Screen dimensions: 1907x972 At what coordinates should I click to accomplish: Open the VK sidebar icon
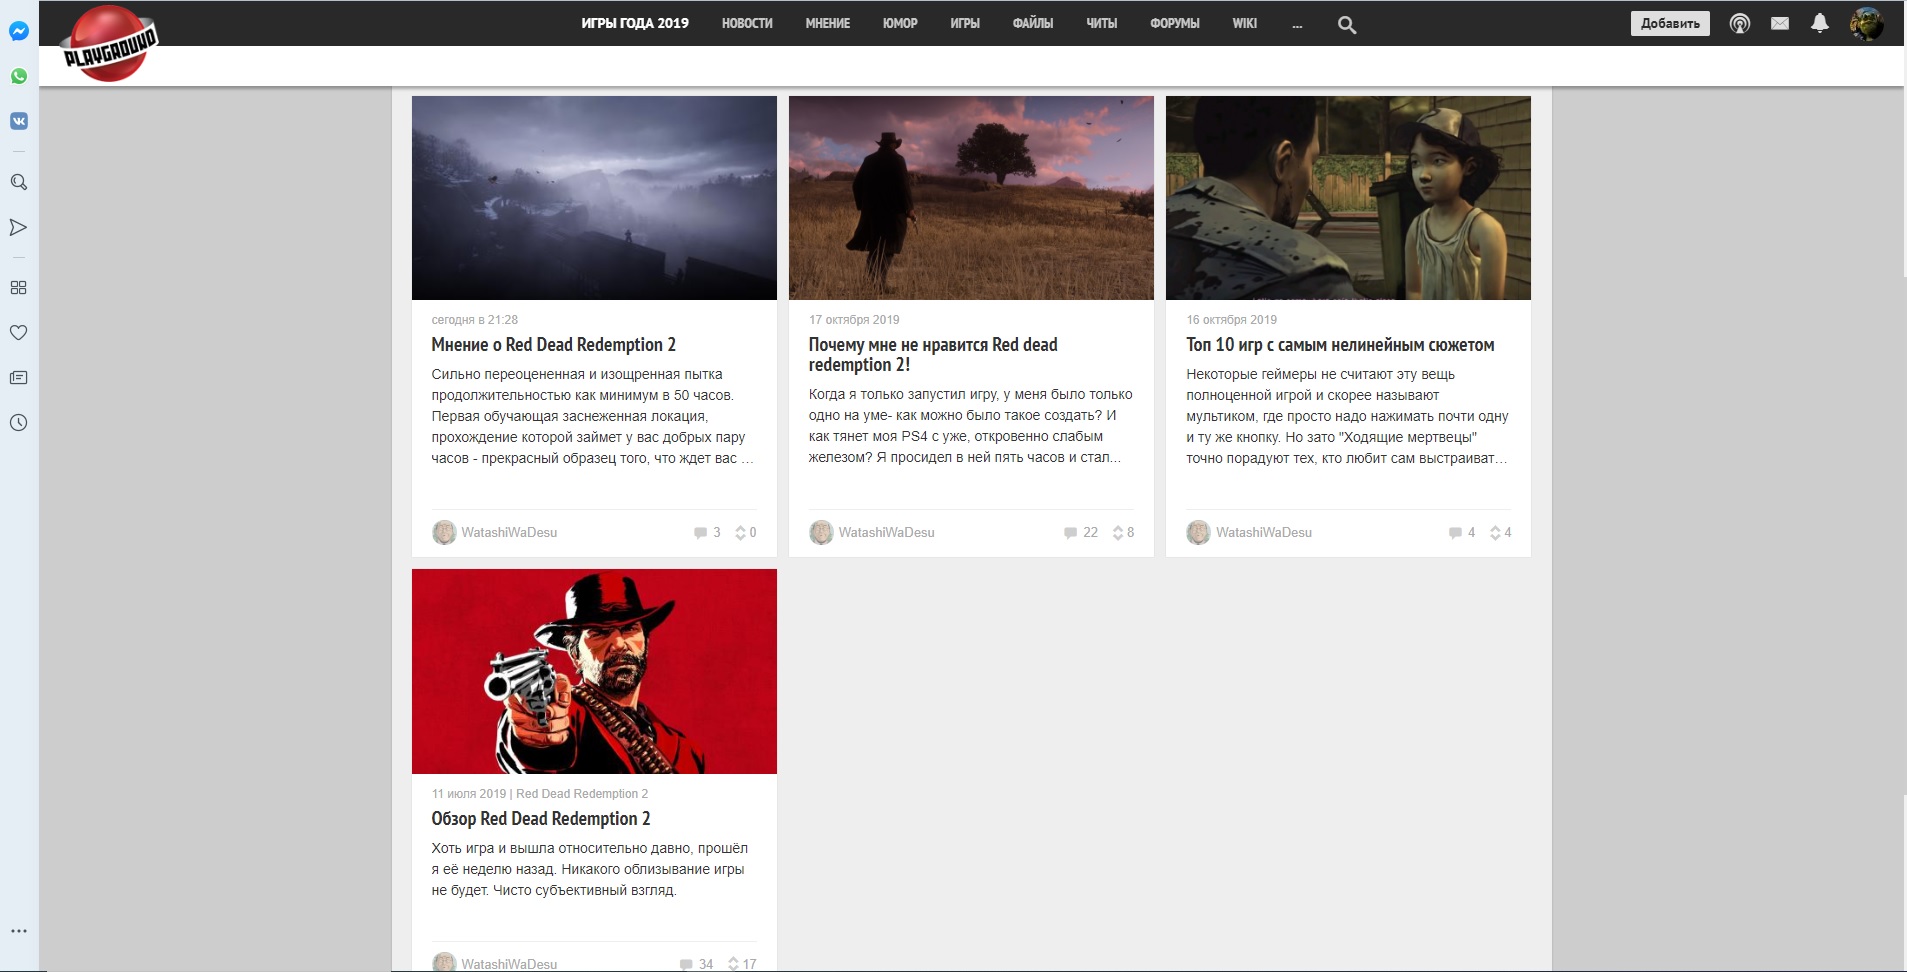point(18,121)
